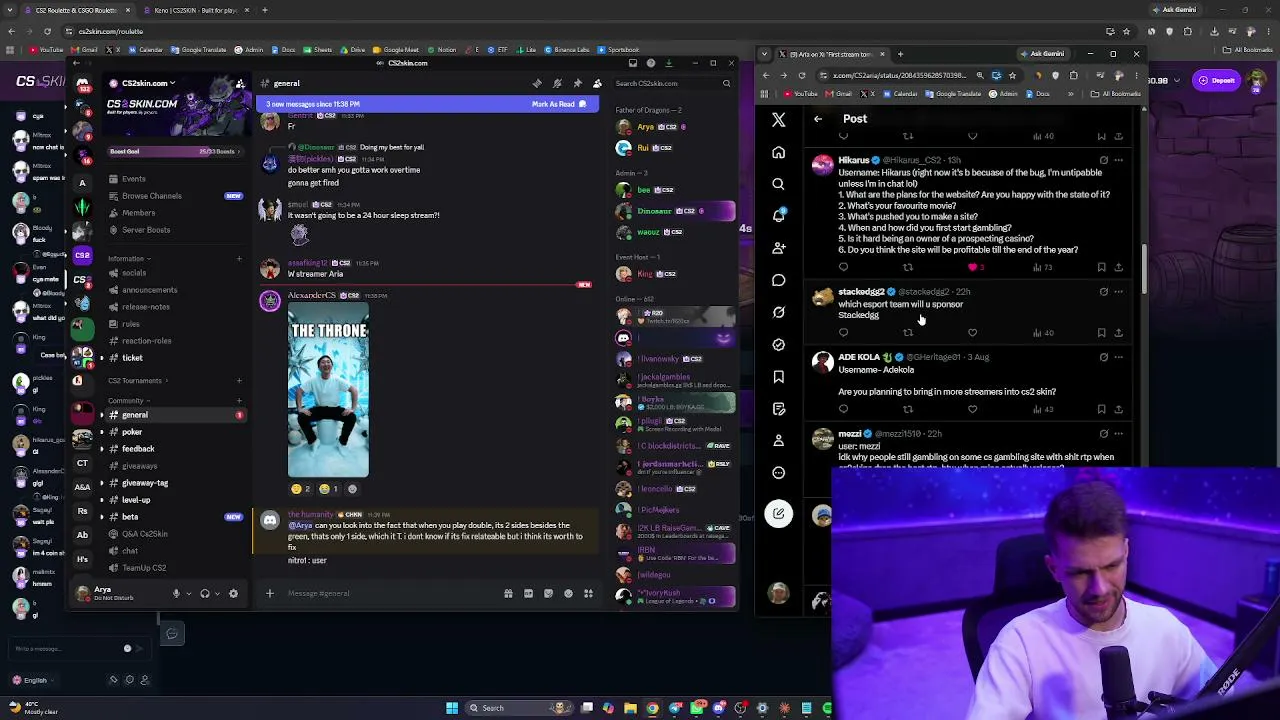Expand threads under the poker channel
This screenshot has height=720, width=1280.
(x=101, y=432)
